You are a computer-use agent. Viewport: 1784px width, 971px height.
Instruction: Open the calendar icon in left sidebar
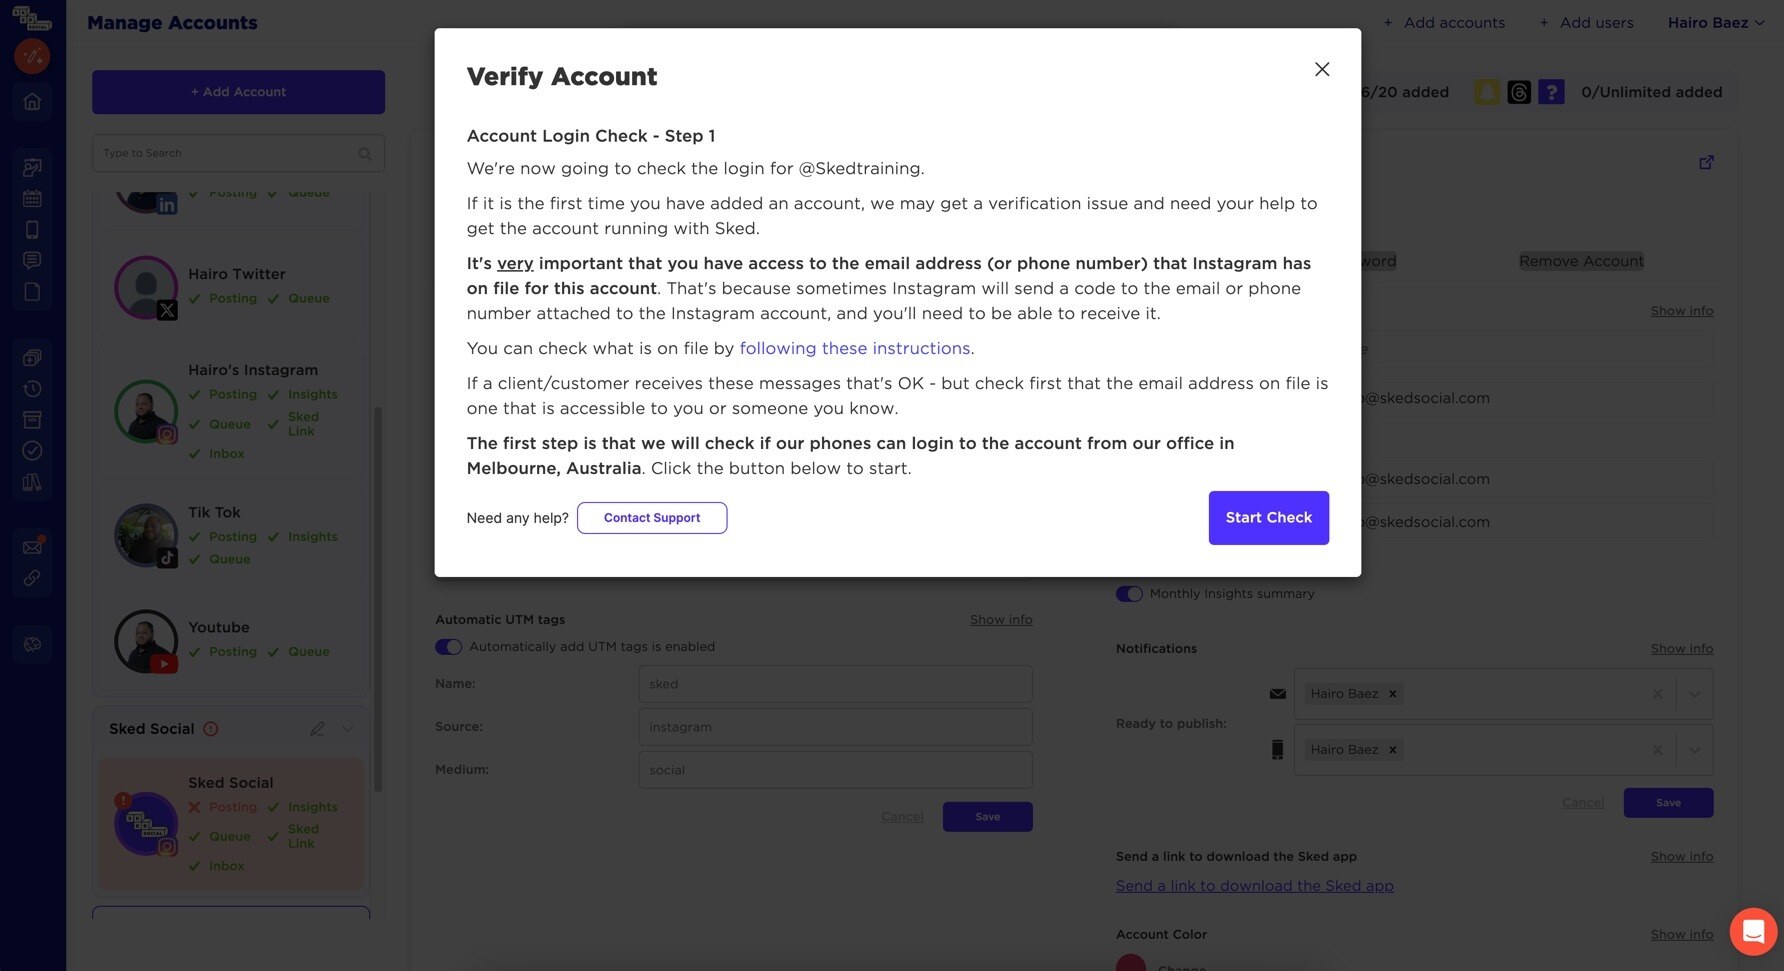[32, 198]
